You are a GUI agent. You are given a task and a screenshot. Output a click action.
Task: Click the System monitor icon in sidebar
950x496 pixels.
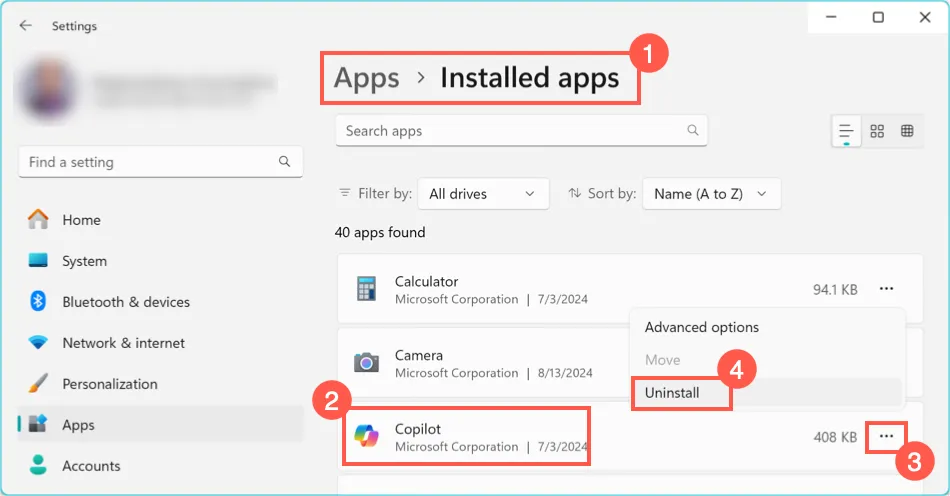click(x=38, y=260)
